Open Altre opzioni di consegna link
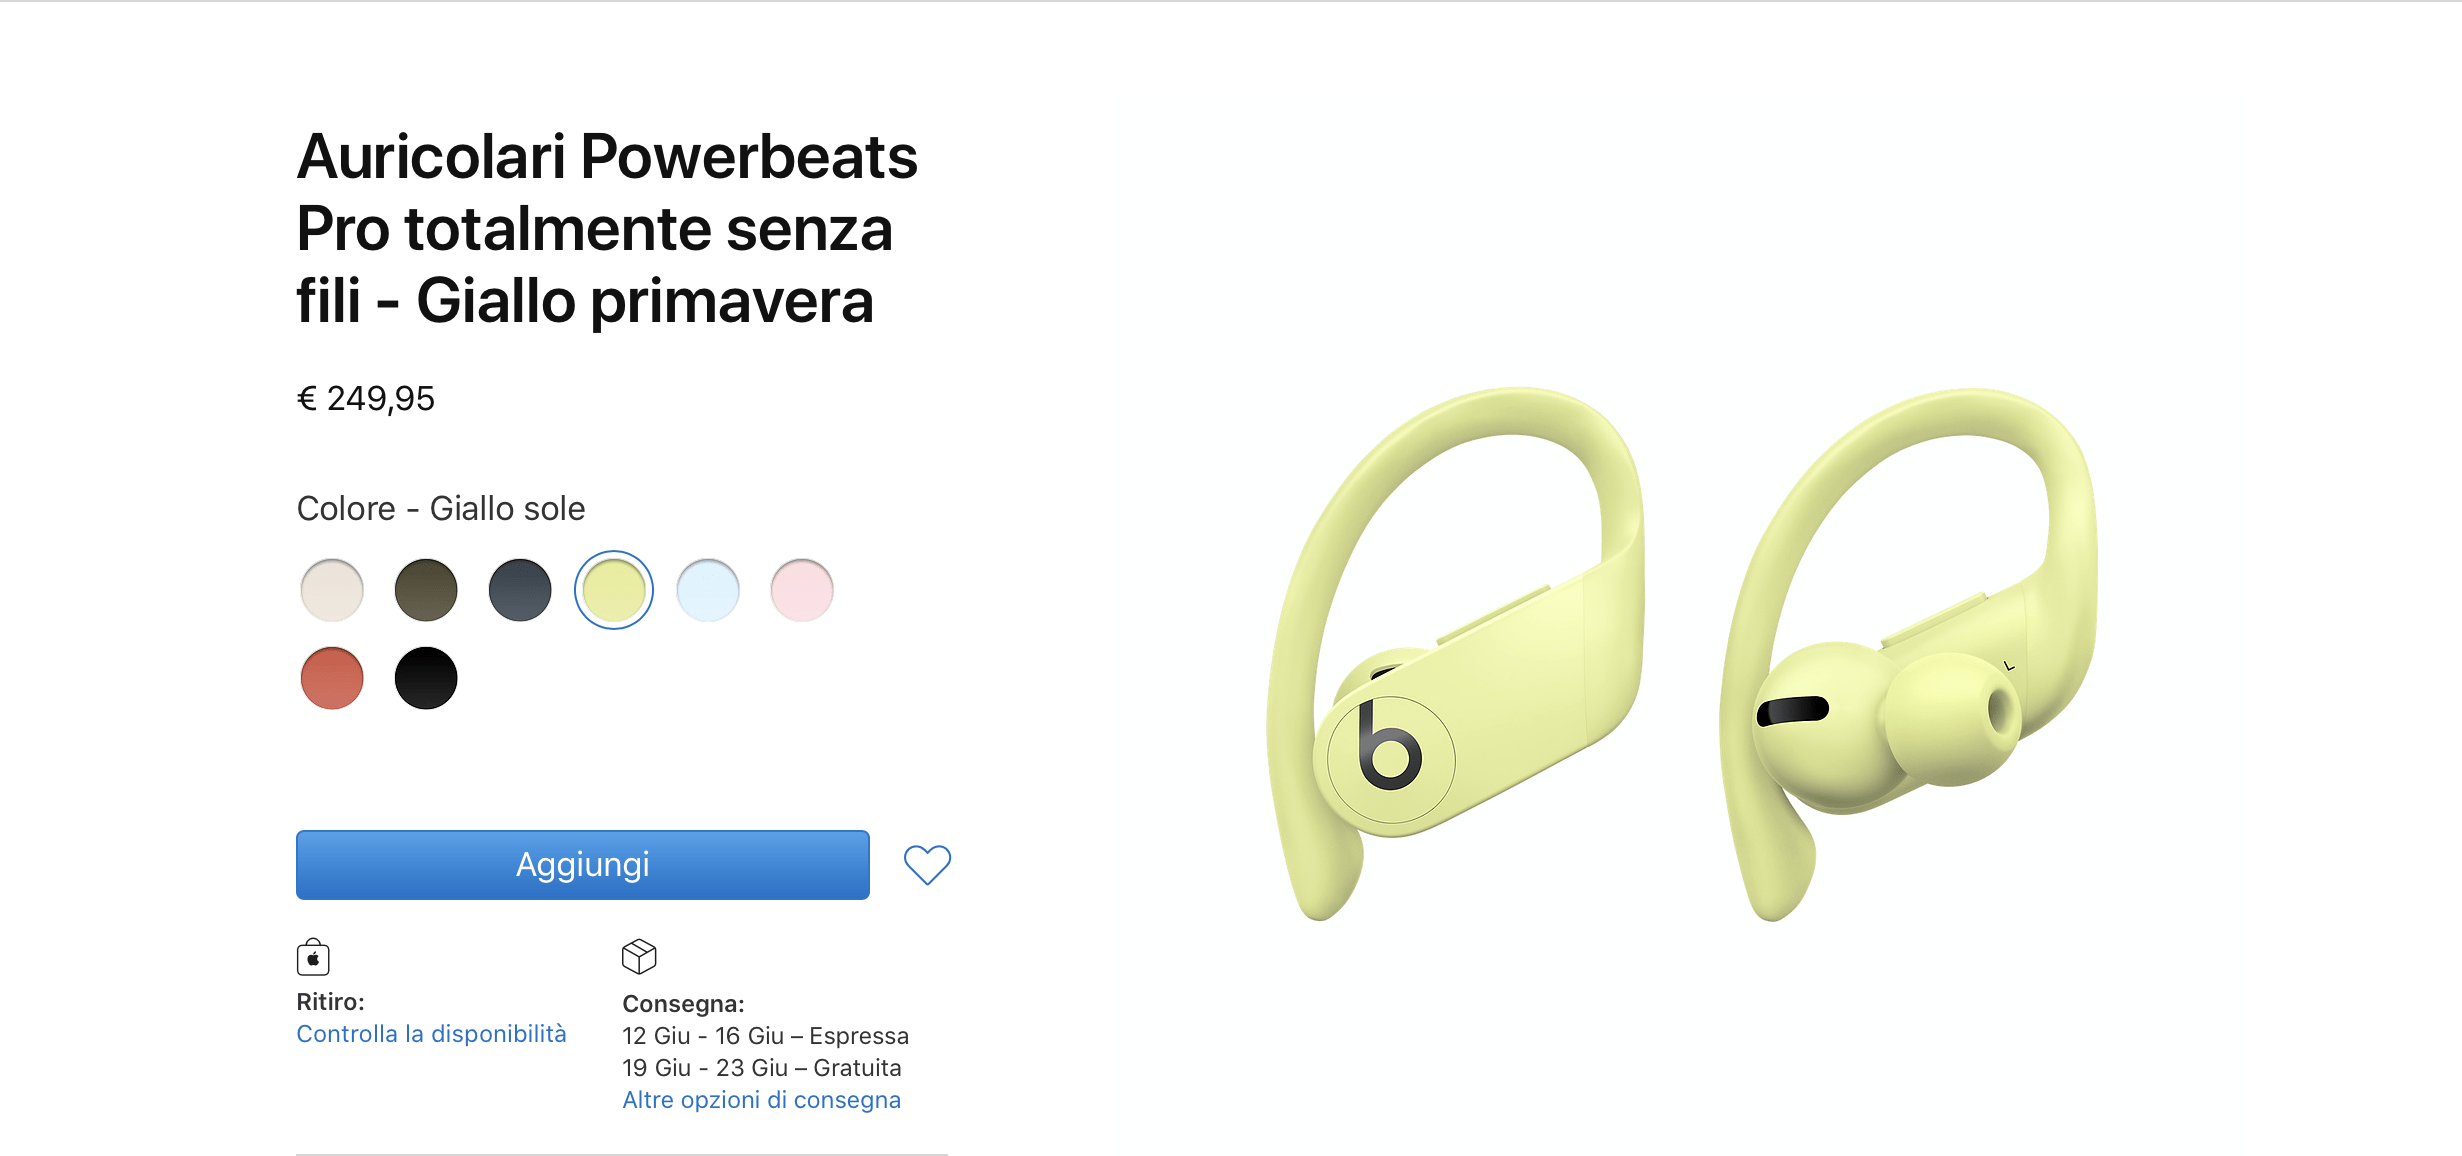 [x=761, y=1100]
